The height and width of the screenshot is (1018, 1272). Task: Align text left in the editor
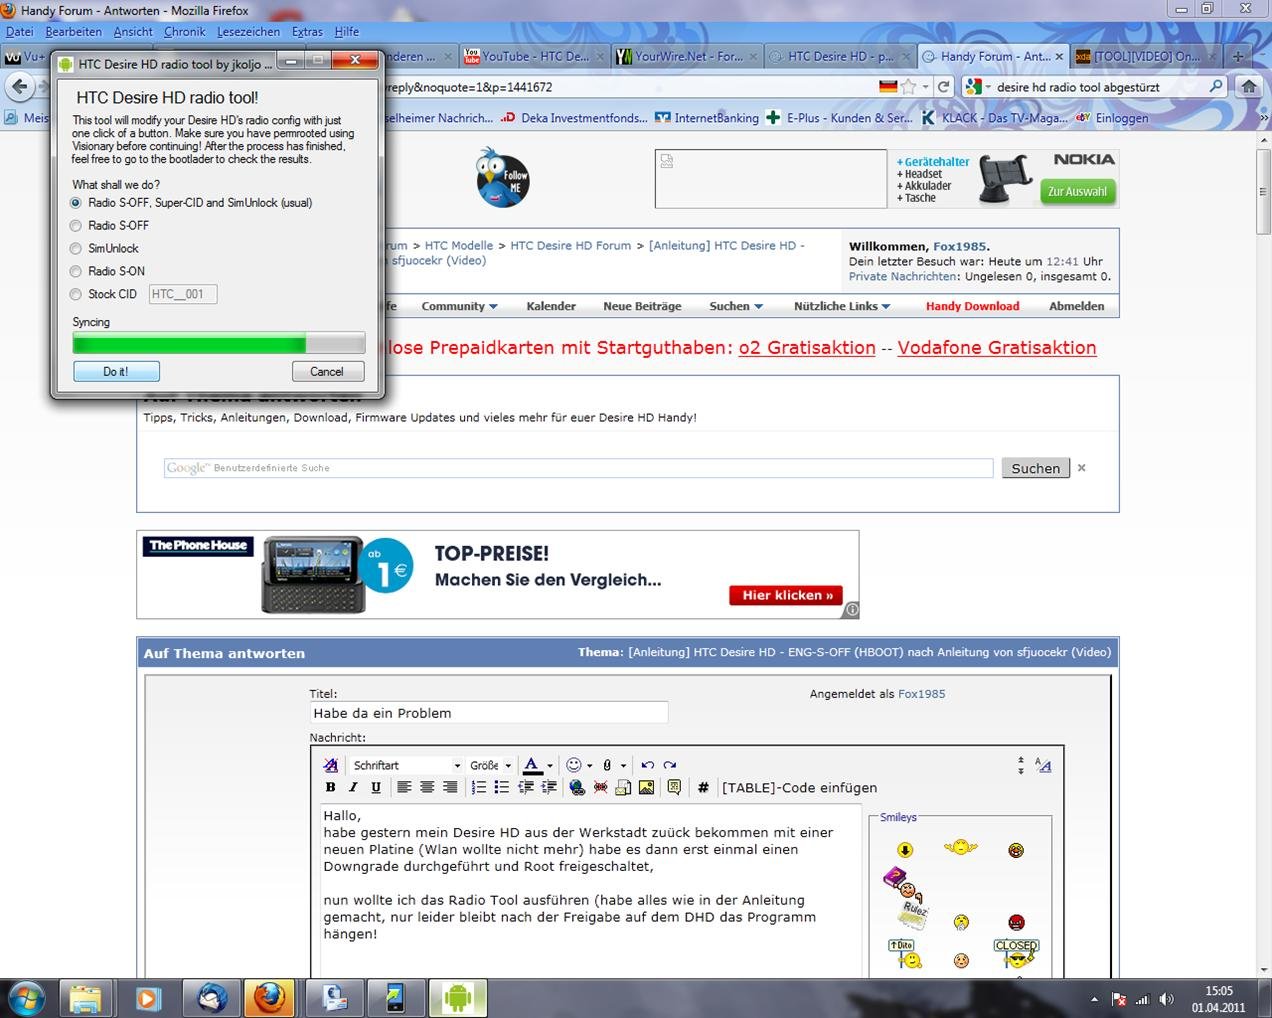(x=404, y=788)
